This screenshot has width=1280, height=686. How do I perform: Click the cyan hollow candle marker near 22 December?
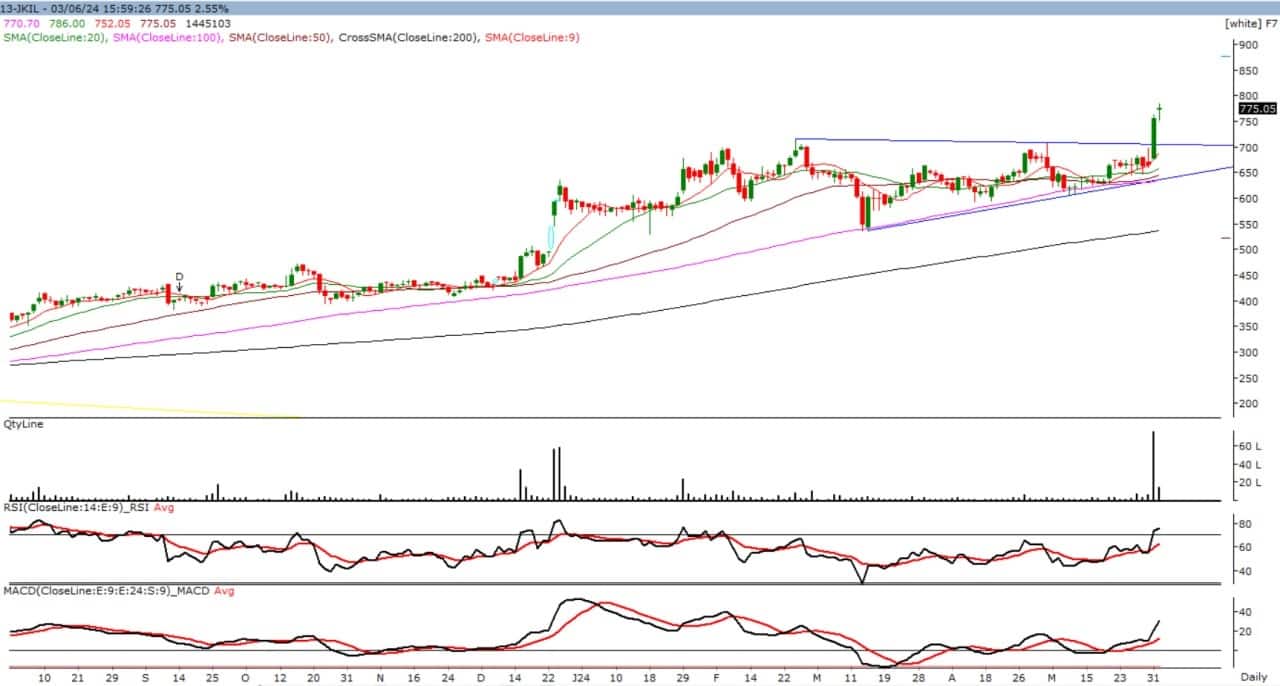pyautogui.click(x=550, y=238)
